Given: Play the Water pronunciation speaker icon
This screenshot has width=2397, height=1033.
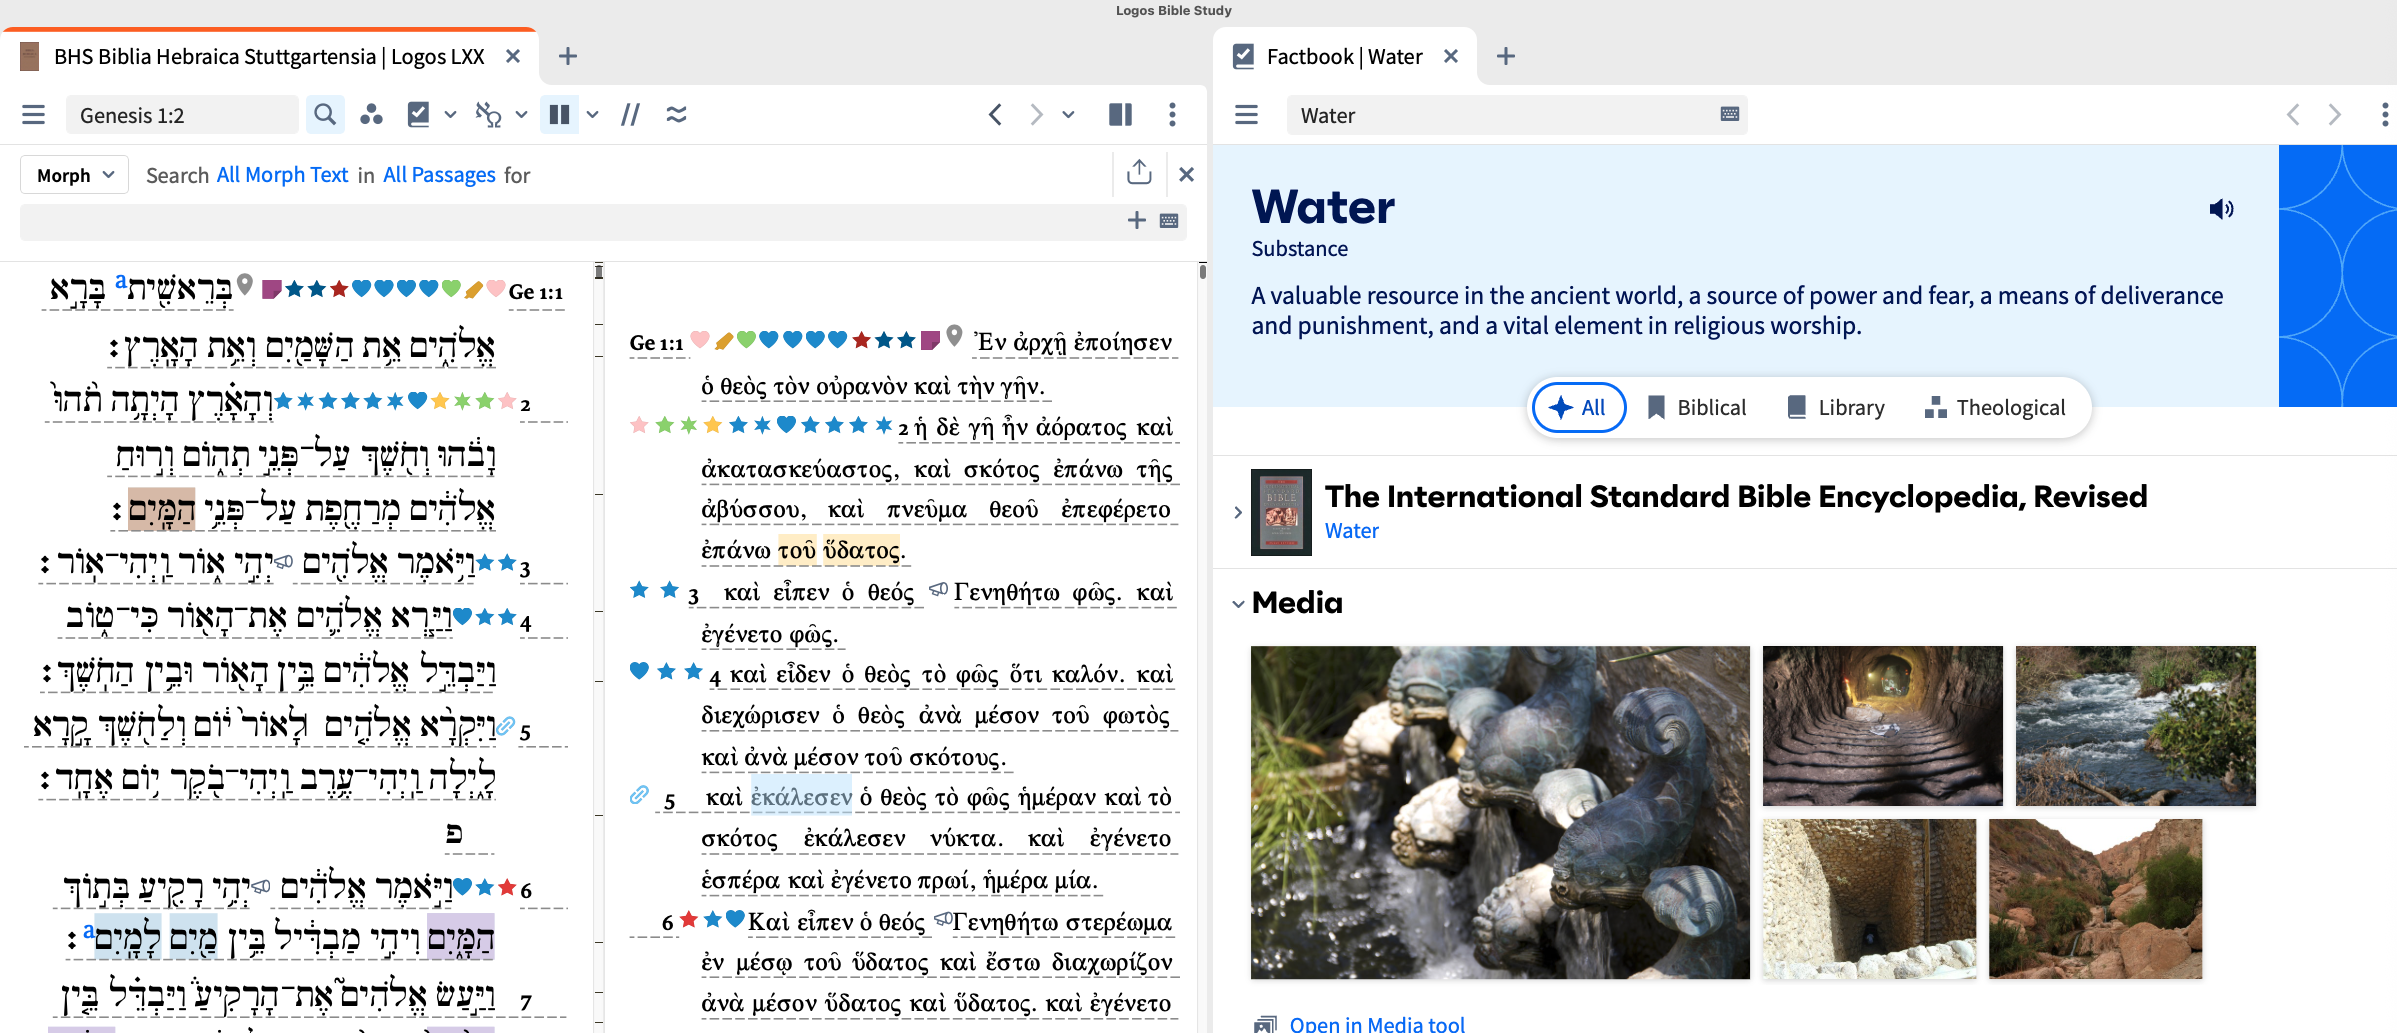Looking at the screenshot, I should tap(2221, 209).
